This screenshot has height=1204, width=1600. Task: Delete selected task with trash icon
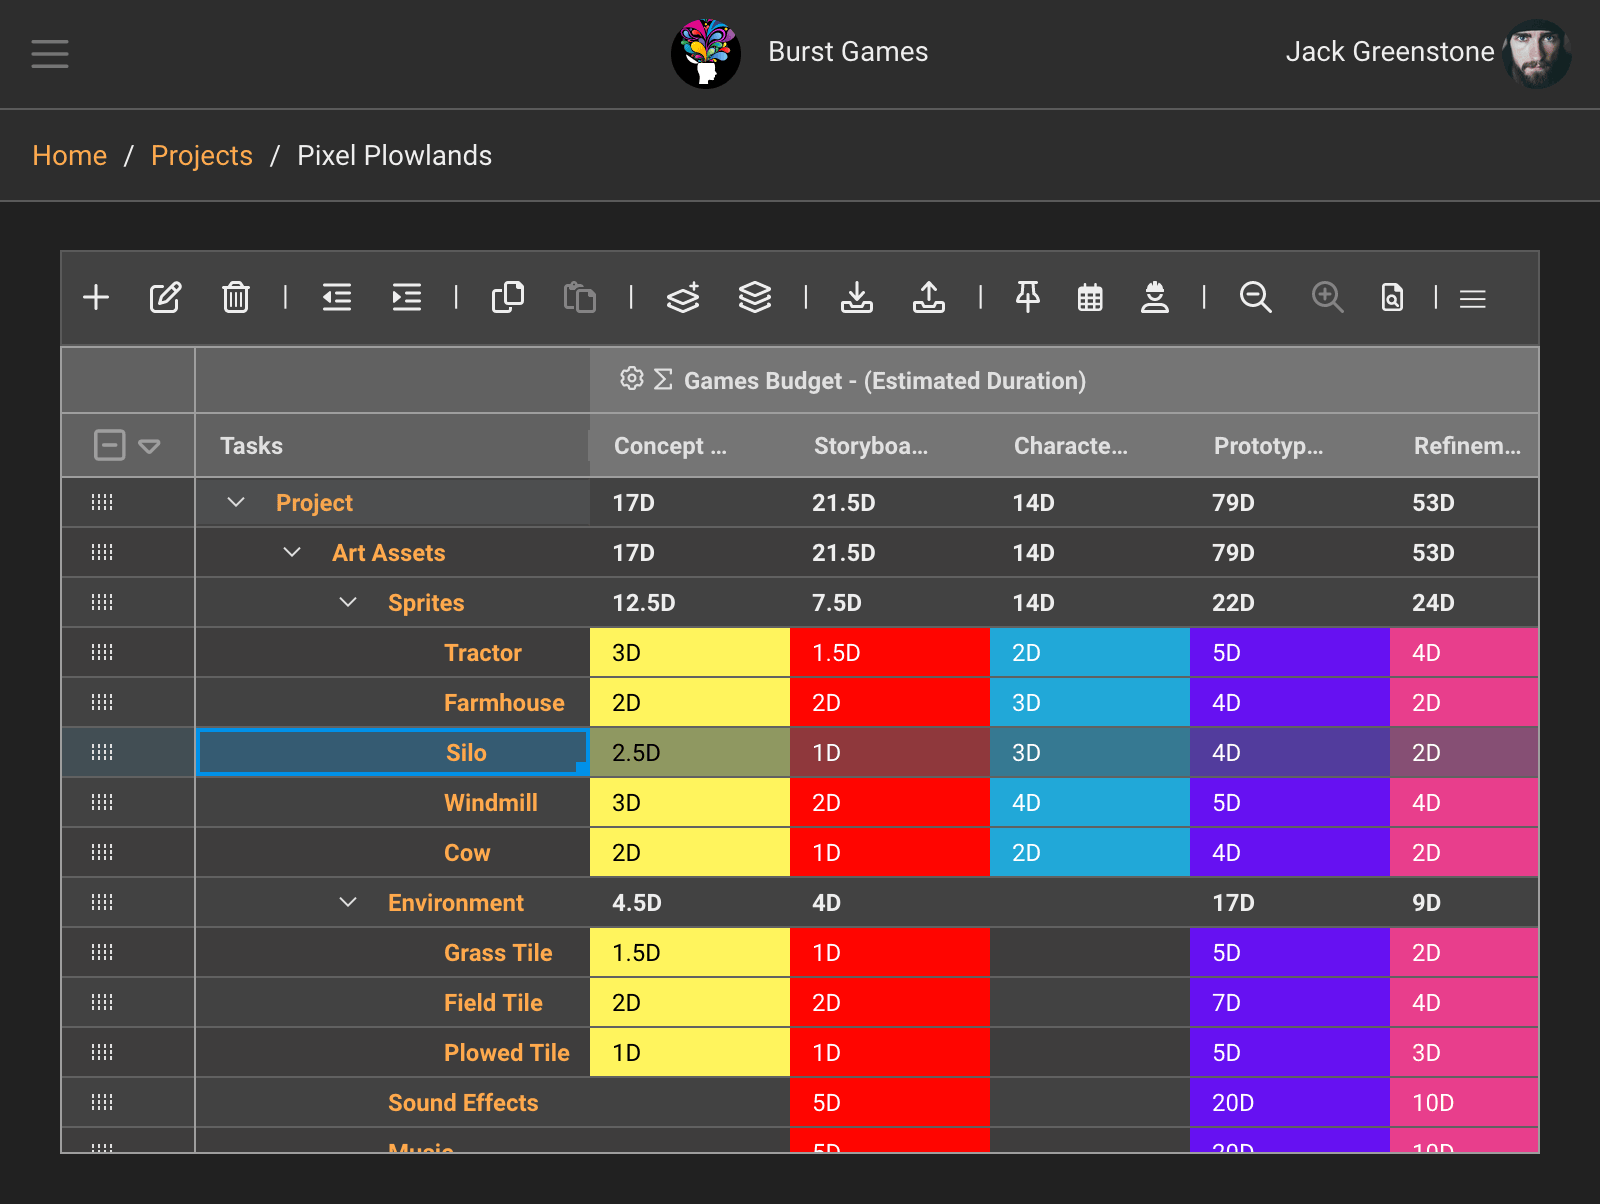point(236,297)
